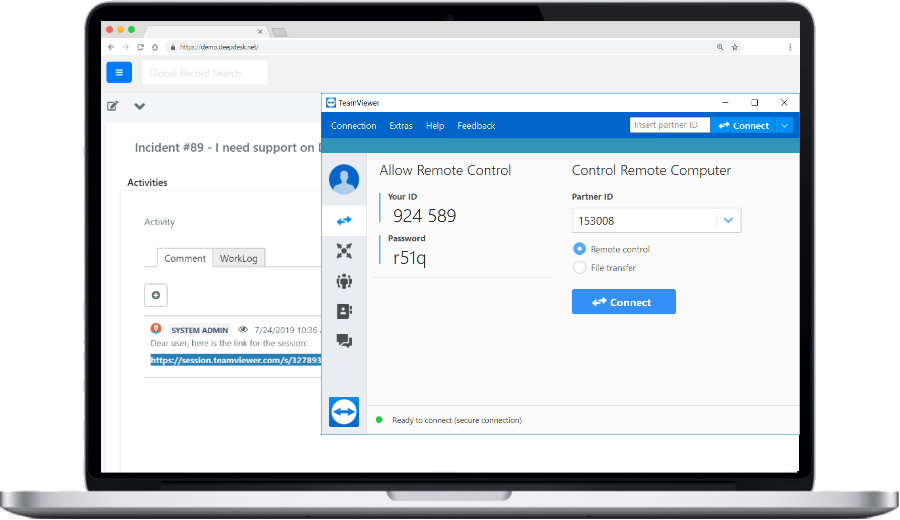Bookmark the page with the star icon
Image resolution: width=900 pixels, height=520 pixels.
(735, 47)
